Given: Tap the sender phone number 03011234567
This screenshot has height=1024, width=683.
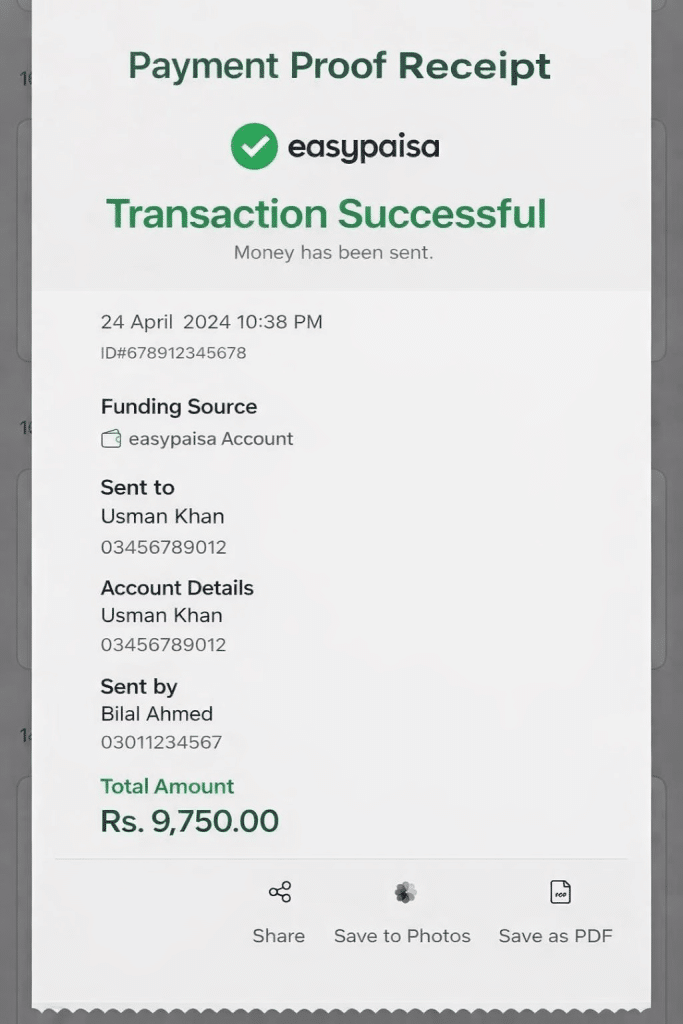Looking at the screenshot, I should 161,742.
